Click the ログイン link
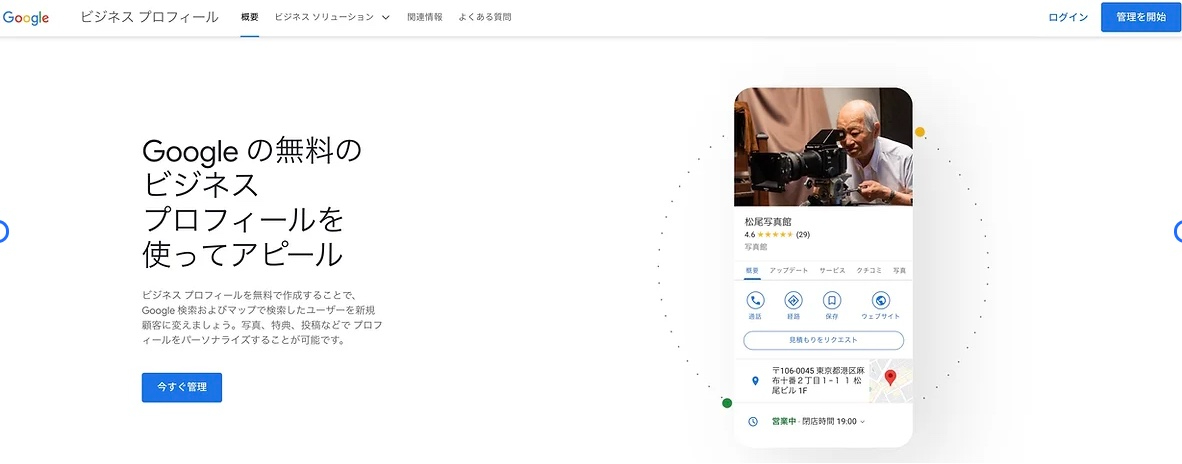The height and width of the screenshot is (464, 1182). tap(1068, 17)
